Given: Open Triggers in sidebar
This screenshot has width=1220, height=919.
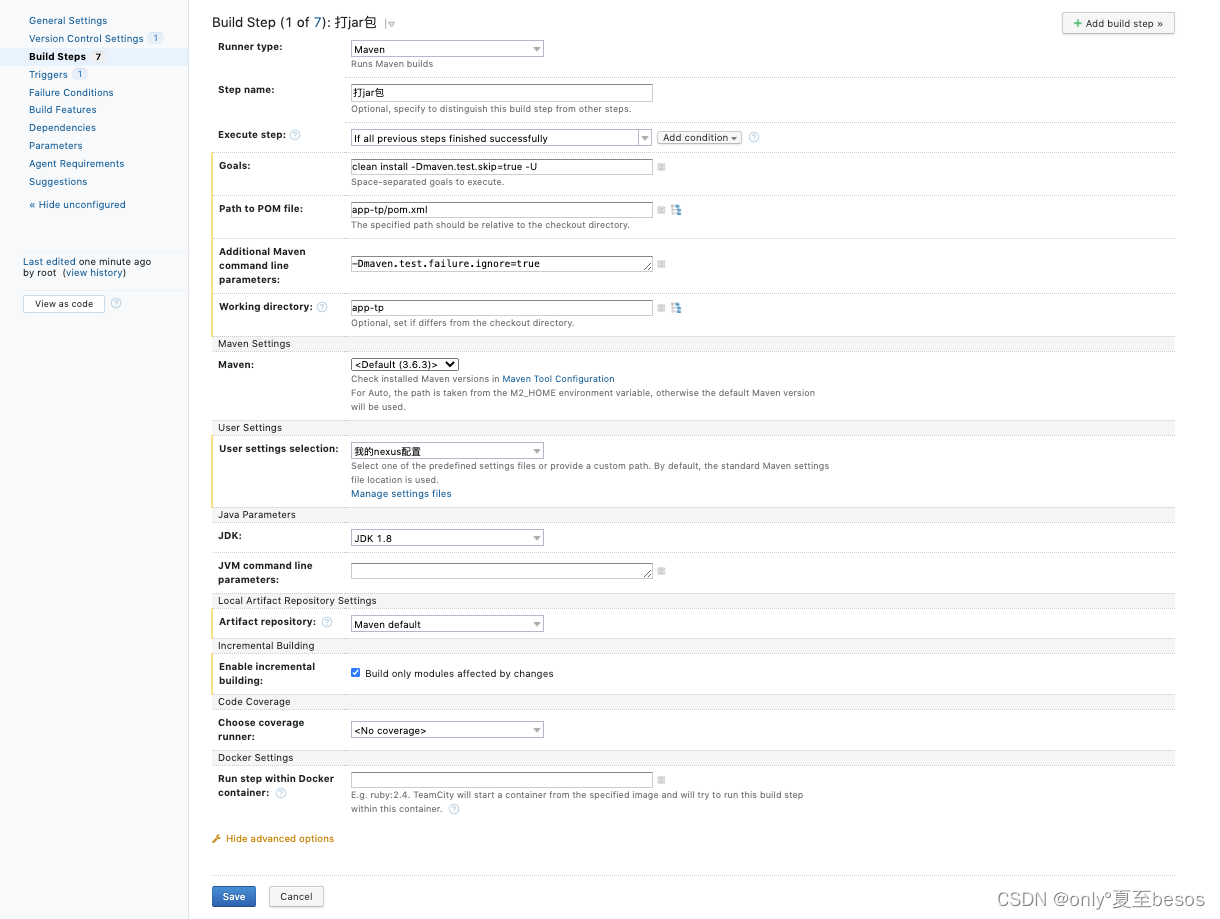Looking at the screenshot, I should [x=48, y=74].
